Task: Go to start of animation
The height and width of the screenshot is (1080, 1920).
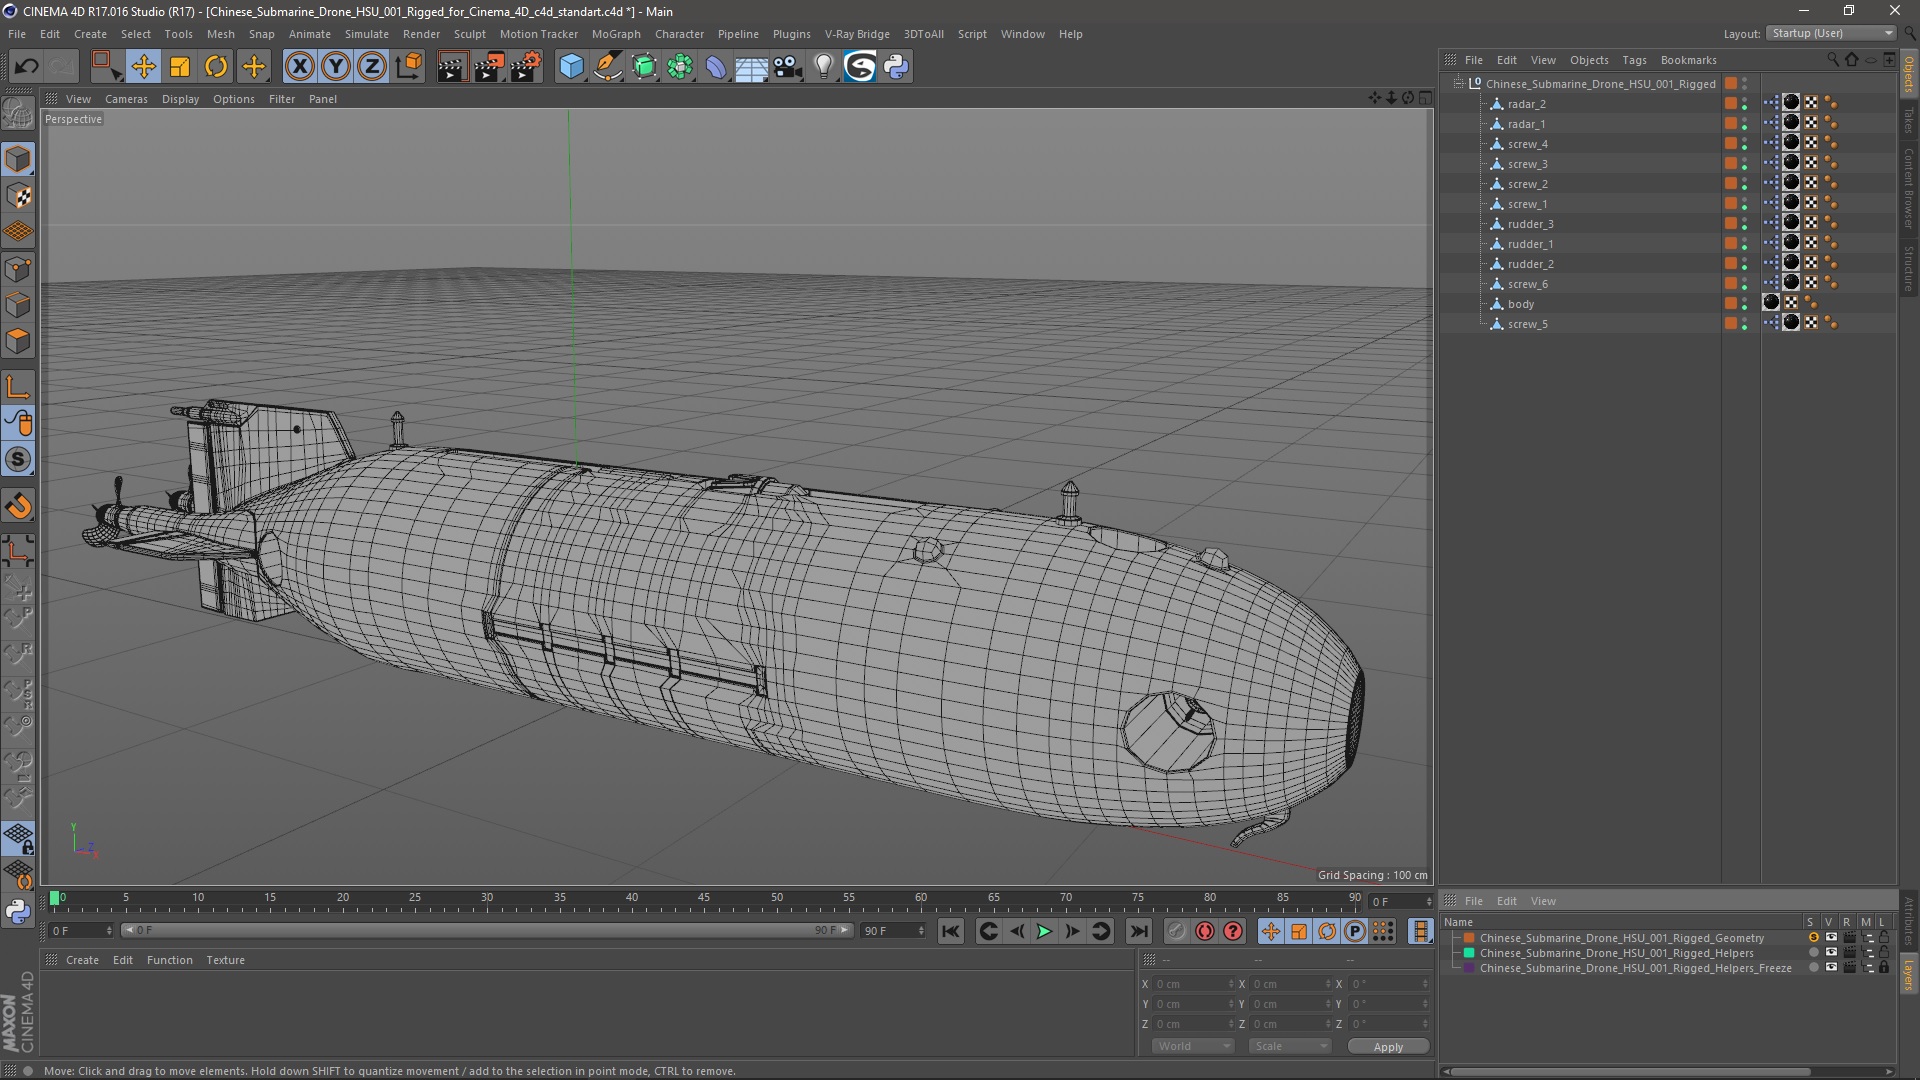Action: 950,931
